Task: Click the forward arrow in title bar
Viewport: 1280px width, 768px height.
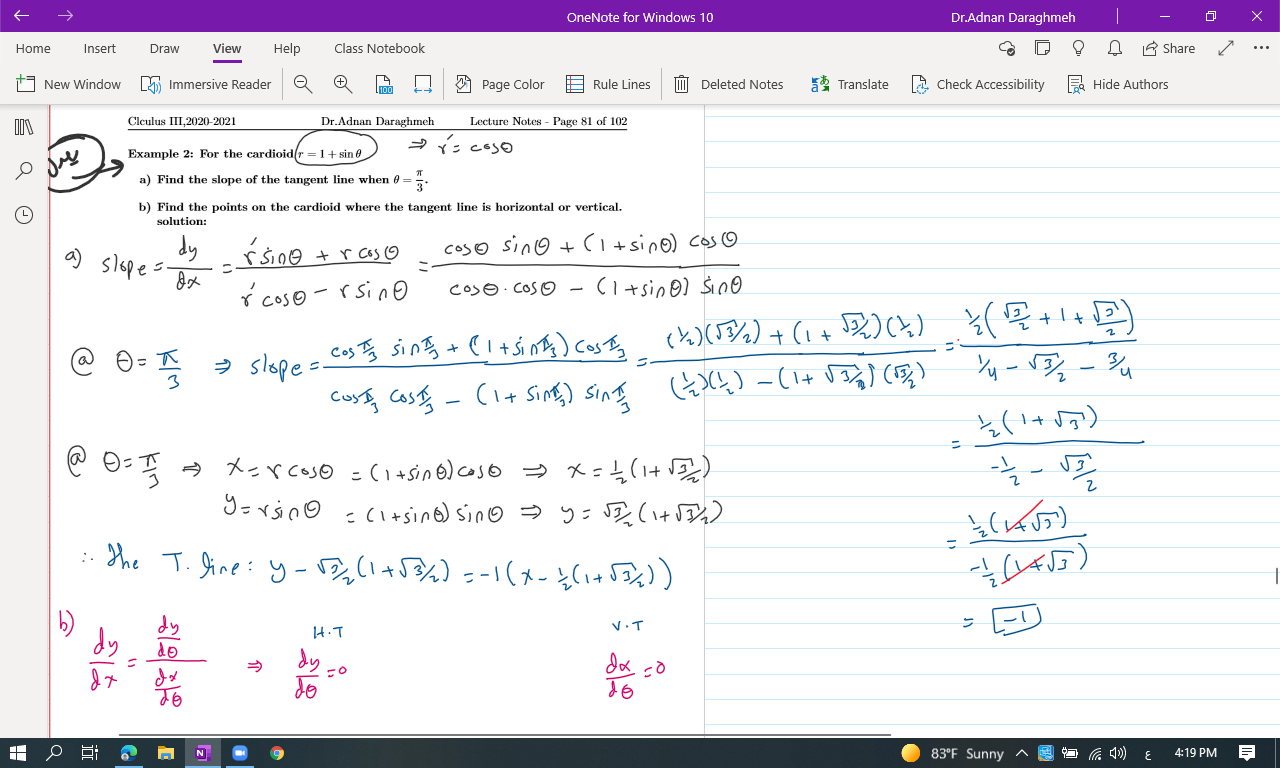Action: click(66, 16)
